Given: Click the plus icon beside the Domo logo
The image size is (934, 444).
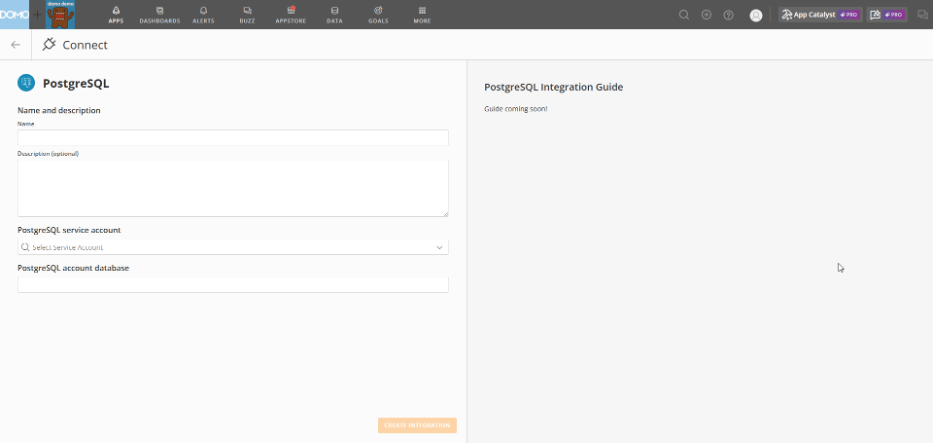Looking at the screenshot, I should pyautogui.click(x=37, y=14).
